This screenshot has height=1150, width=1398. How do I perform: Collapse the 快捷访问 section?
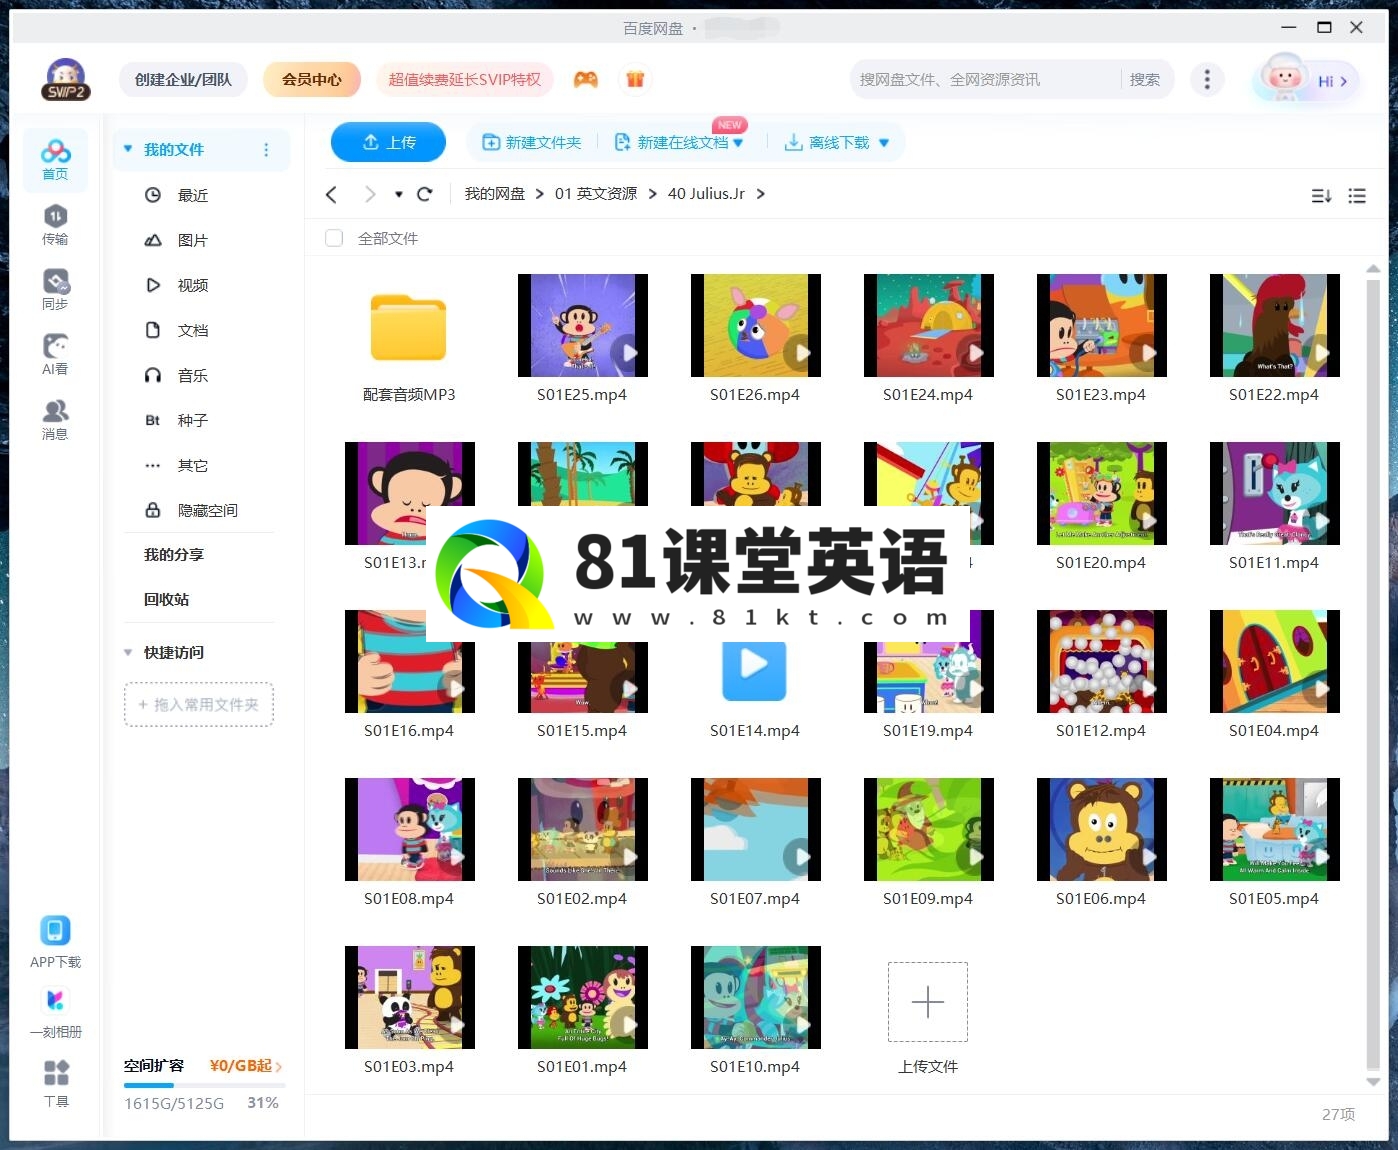[128, 652]
